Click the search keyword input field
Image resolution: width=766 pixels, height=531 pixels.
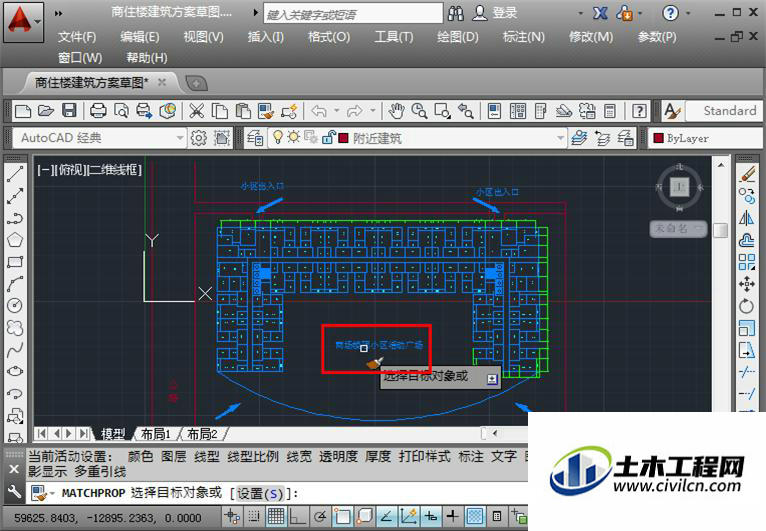353,14
